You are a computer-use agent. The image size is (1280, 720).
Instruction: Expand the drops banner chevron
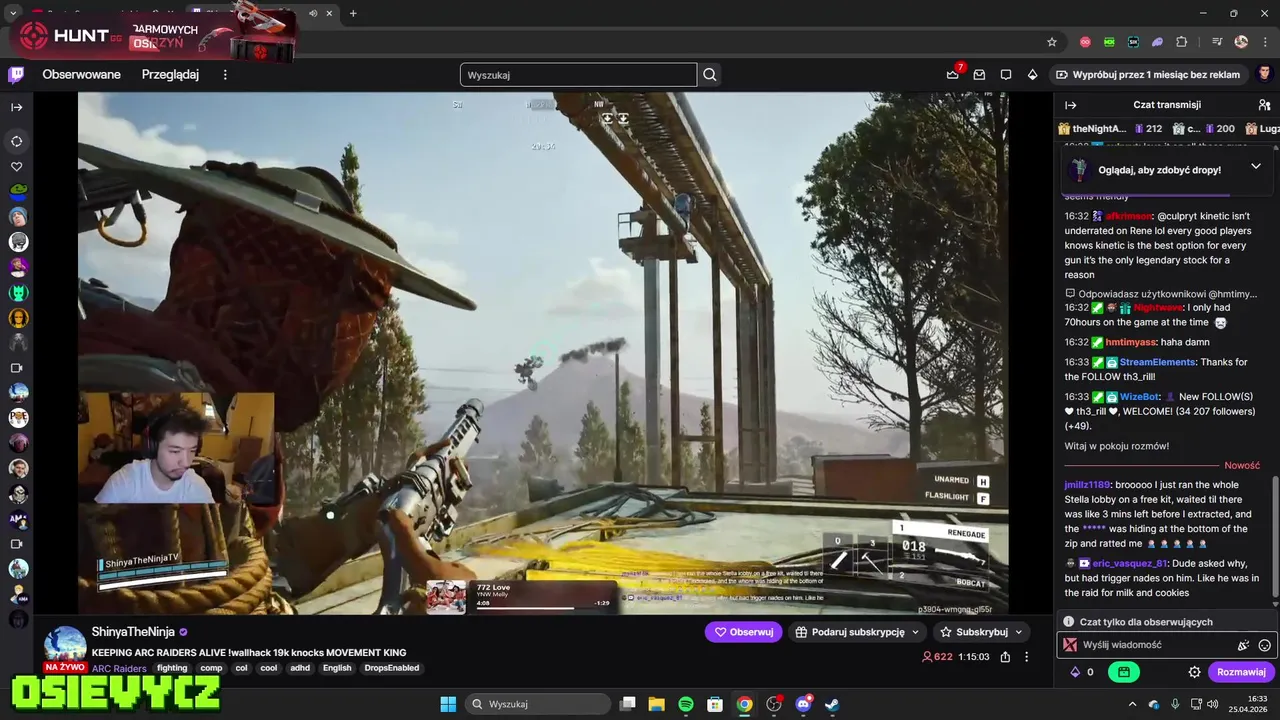click(1256, 166)
